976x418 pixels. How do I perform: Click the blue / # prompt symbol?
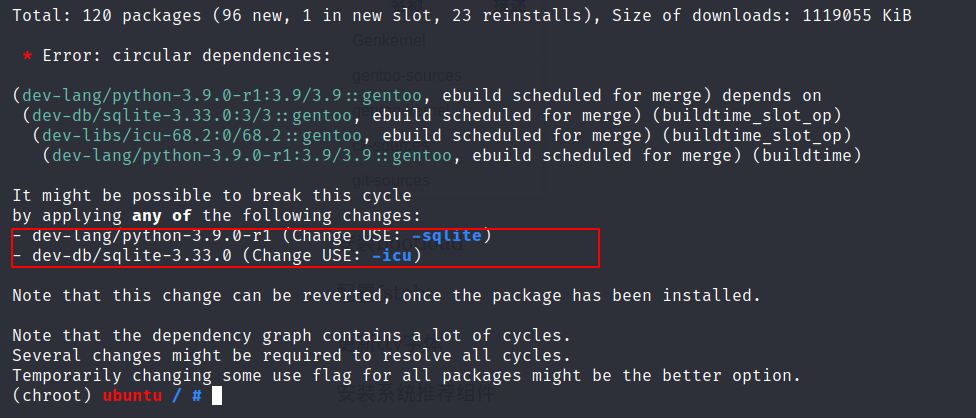[x=187, y=396]
